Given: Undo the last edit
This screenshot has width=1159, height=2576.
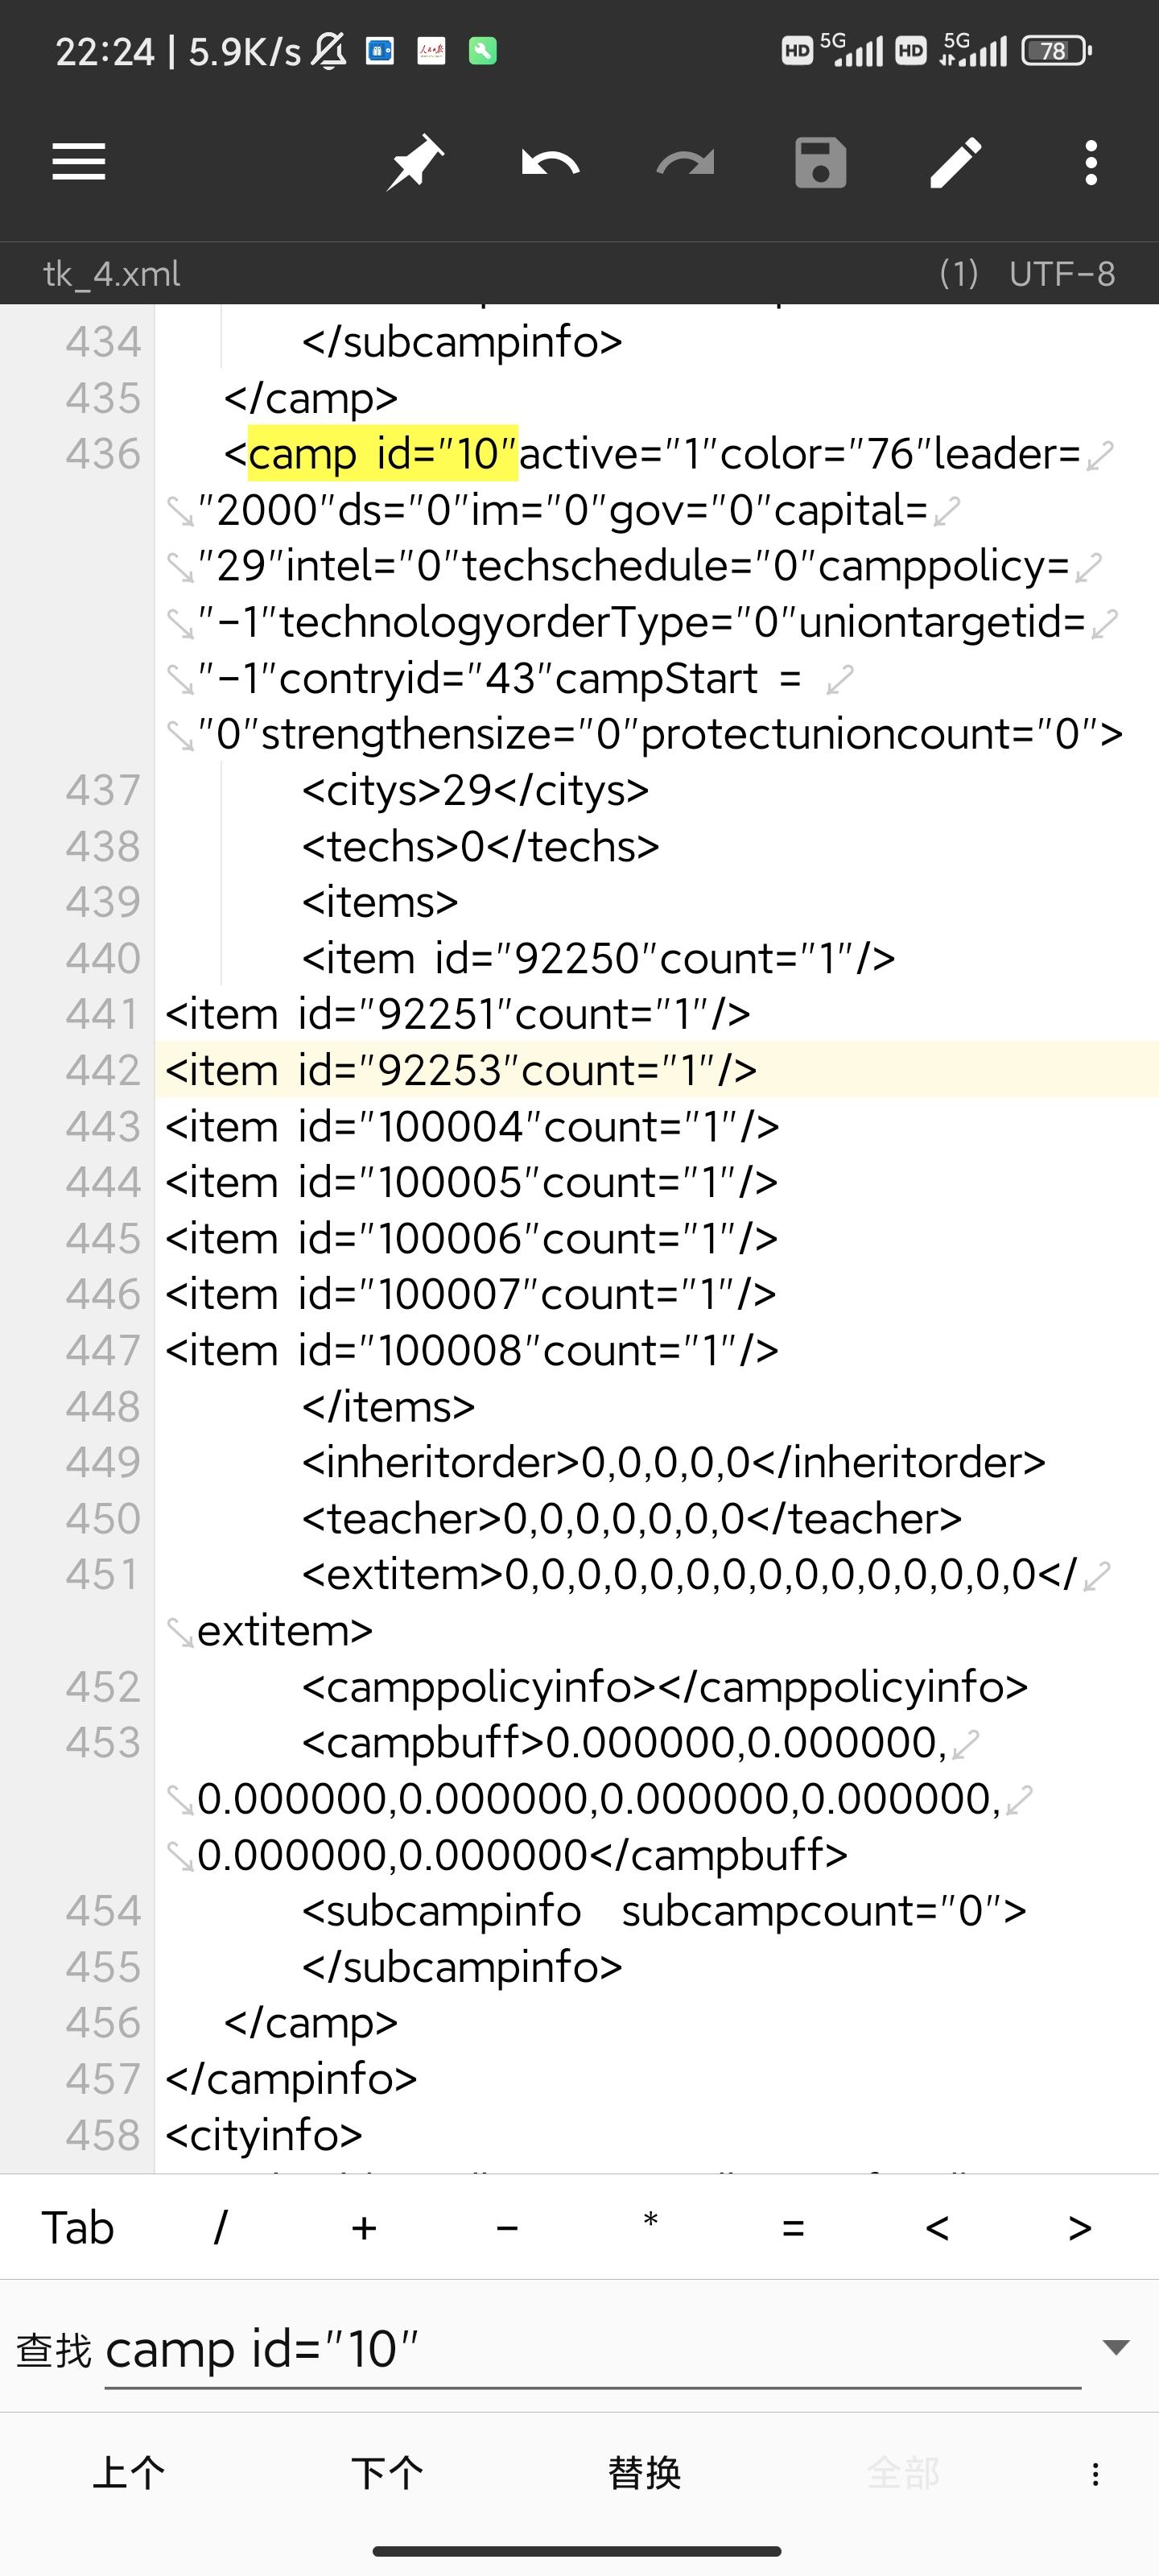Looking at the screenshot, I should [x=550, y=162].
